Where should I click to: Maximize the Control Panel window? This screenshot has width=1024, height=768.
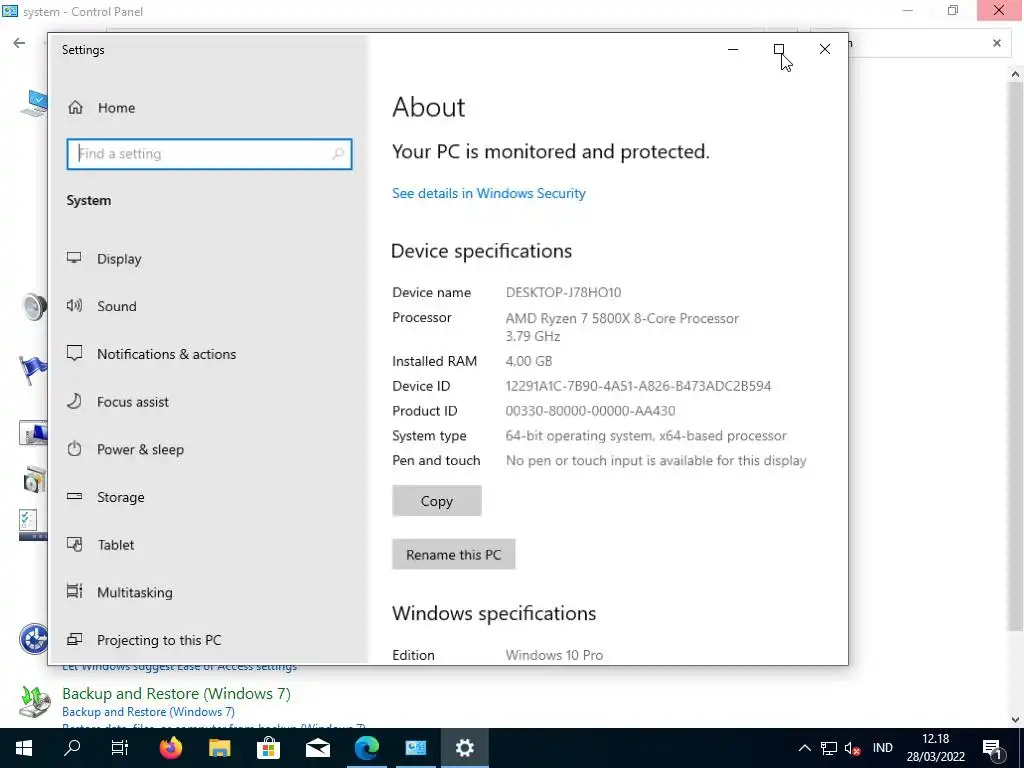[x=953, y=10]
